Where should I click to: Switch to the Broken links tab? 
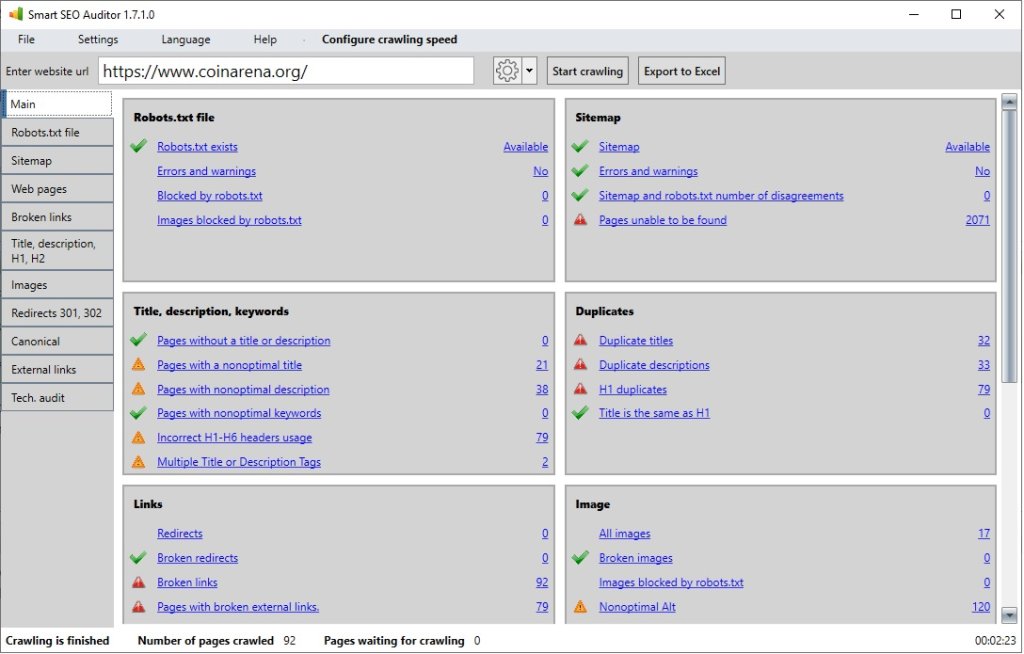(x=57, y=217)
